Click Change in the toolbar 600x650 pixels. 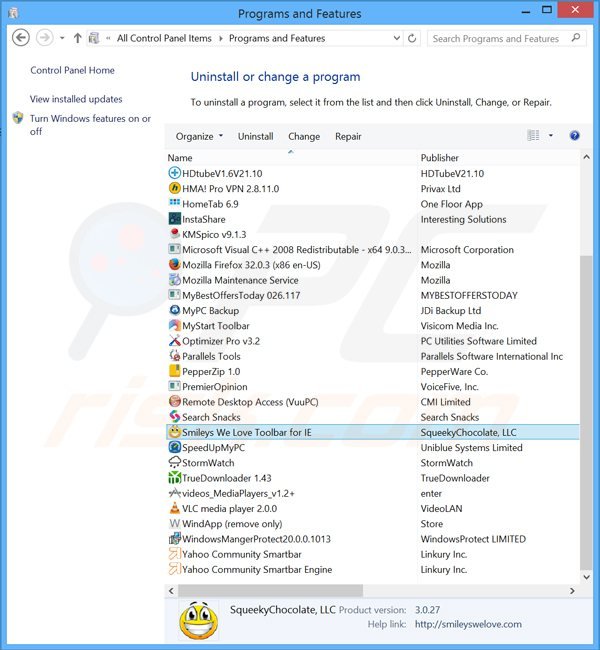coord(304,136)
